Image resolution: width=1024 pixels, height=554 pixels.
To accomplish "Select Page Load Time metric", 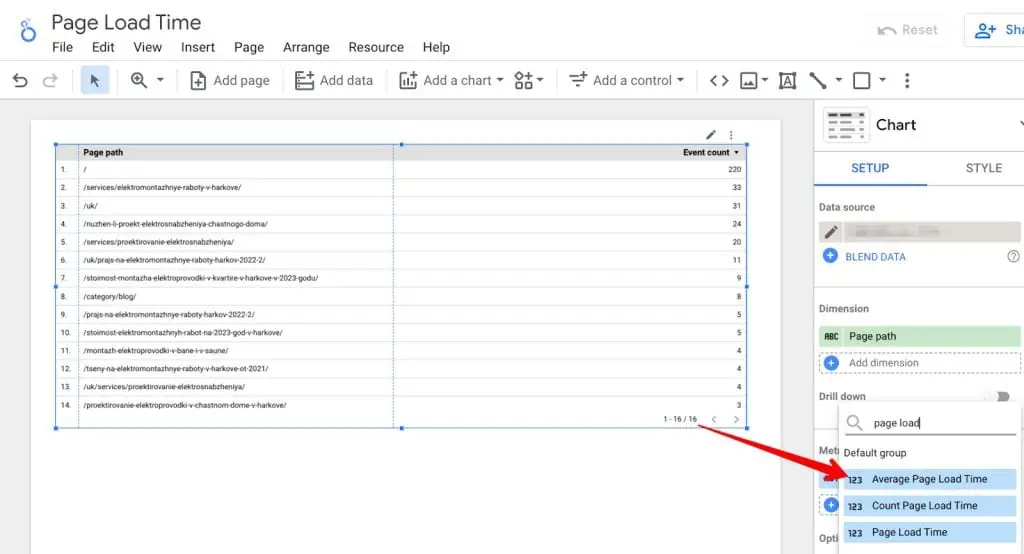I will [930, 532].
